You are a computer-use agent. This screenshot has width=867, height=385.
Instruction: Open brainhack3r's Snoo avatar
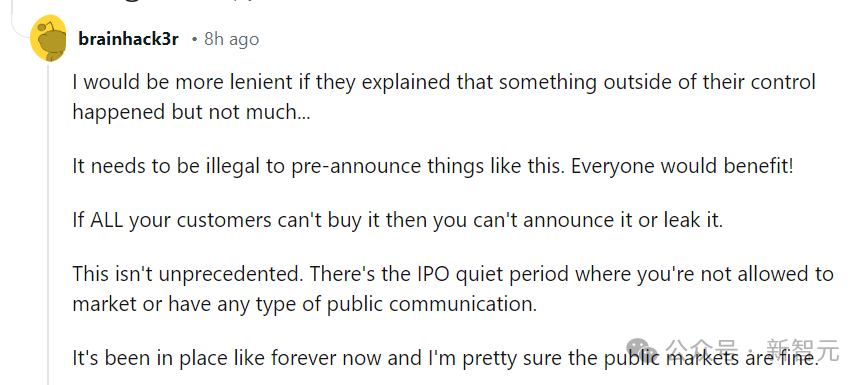[x=48, y=39]
